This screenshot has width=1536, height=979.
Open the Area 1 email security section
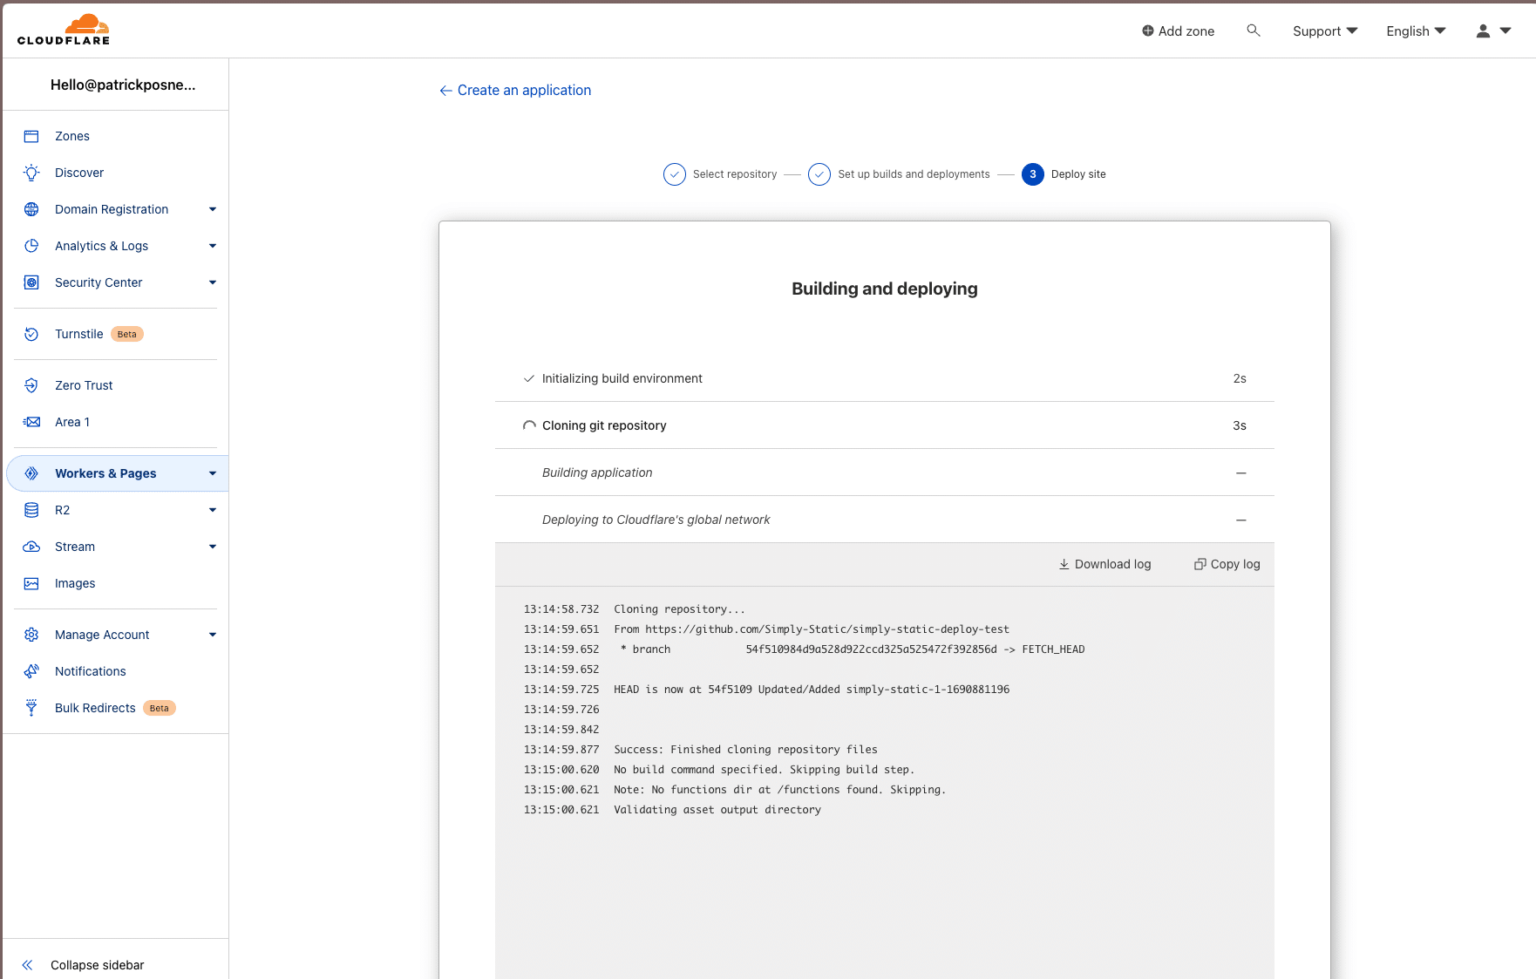[71, 421]
